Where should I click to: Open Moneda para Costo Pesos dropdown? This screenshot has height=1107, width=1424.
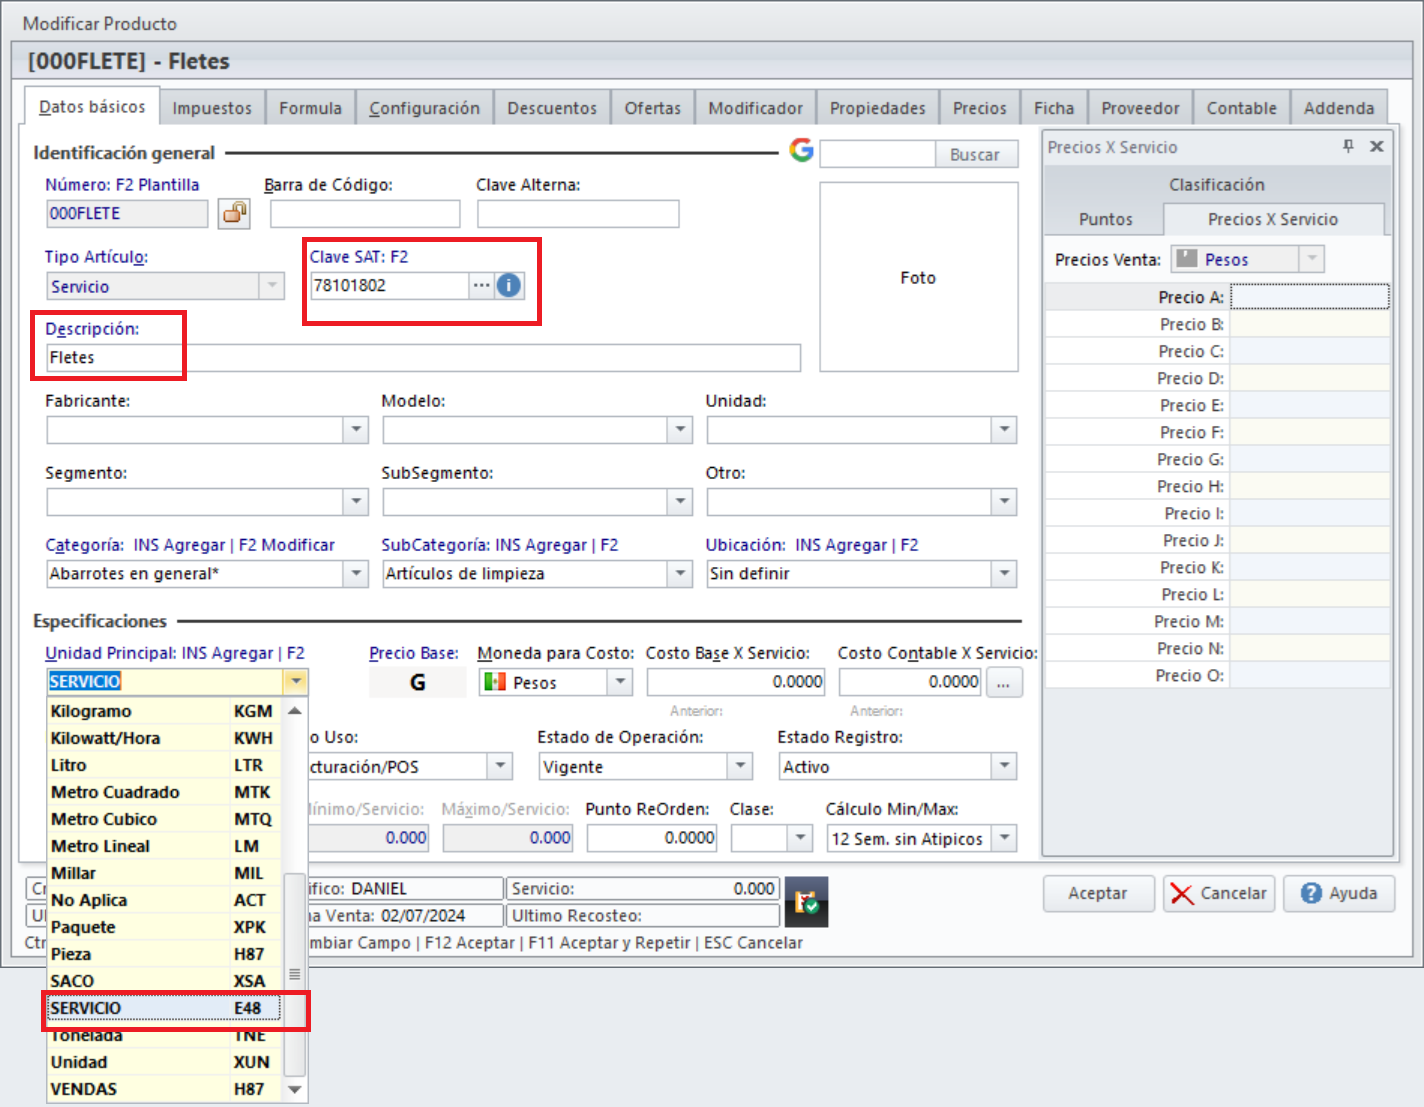pyautogui.click(x=620, y=682)
